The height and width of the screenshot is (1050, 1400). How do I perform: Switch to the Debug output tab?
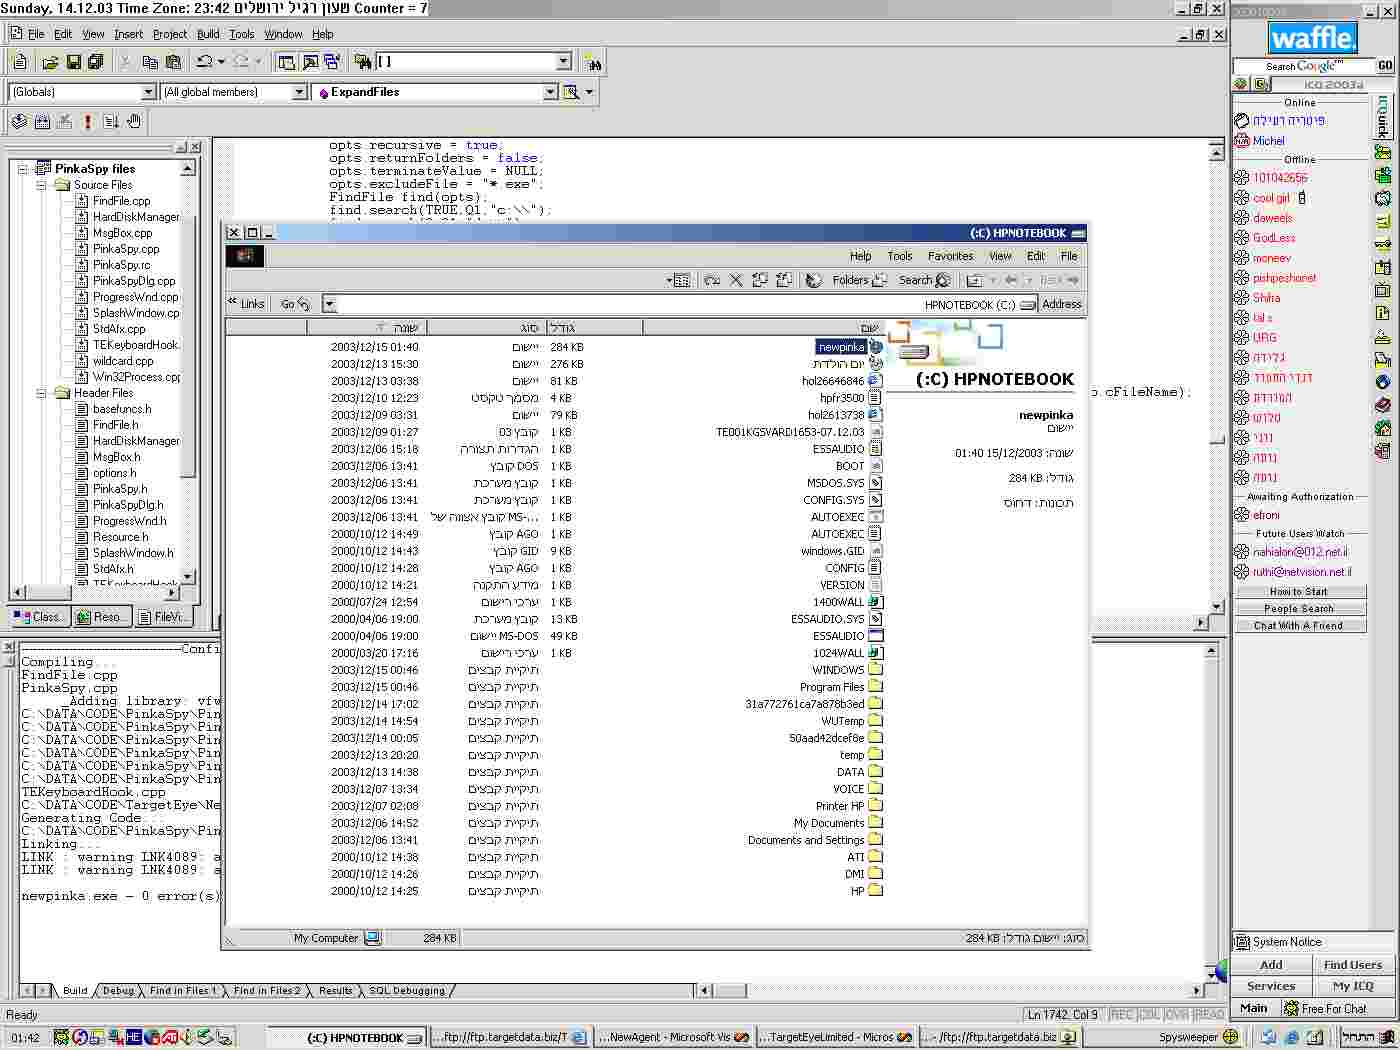tap(118, 991)
